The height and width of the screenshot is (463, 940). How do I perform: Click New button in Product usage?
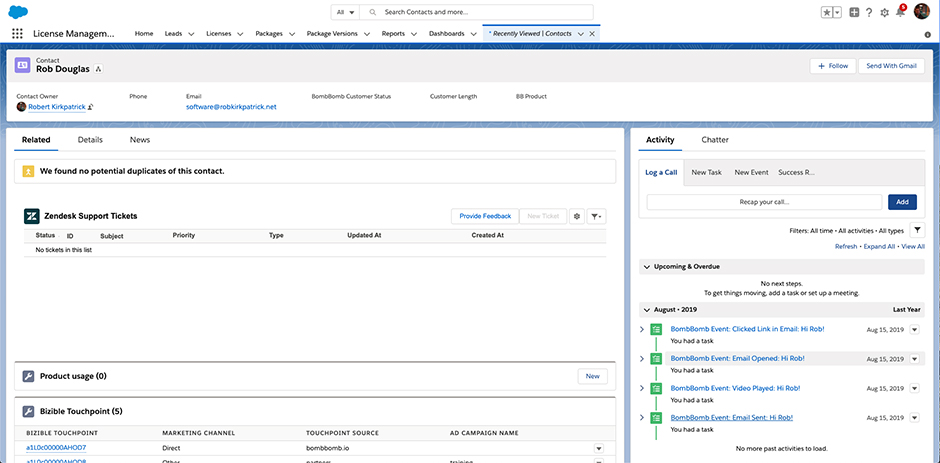pyautogui.click(x=592, y=376)
